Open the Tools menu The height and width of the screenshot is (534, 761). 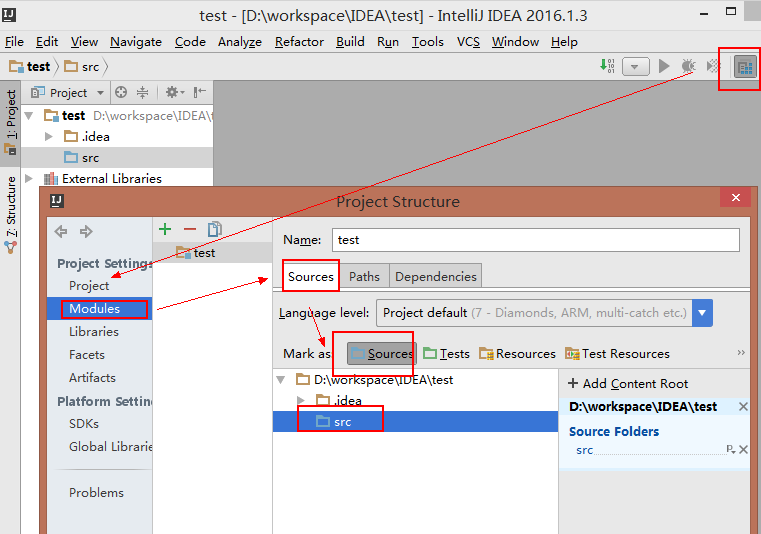tap(428, 42)
